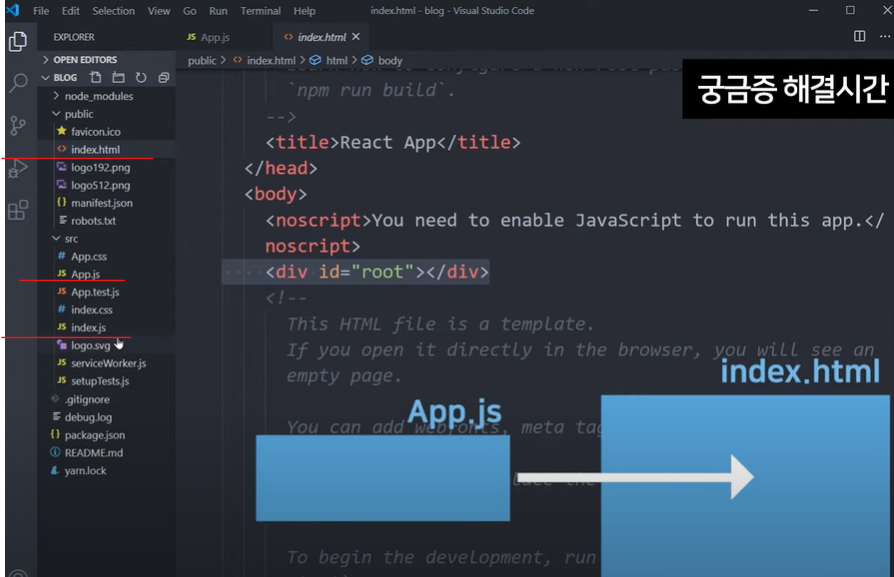Switch to the index.html editor tab
This screenshot has width=894, height=577.
click(322, 37)
